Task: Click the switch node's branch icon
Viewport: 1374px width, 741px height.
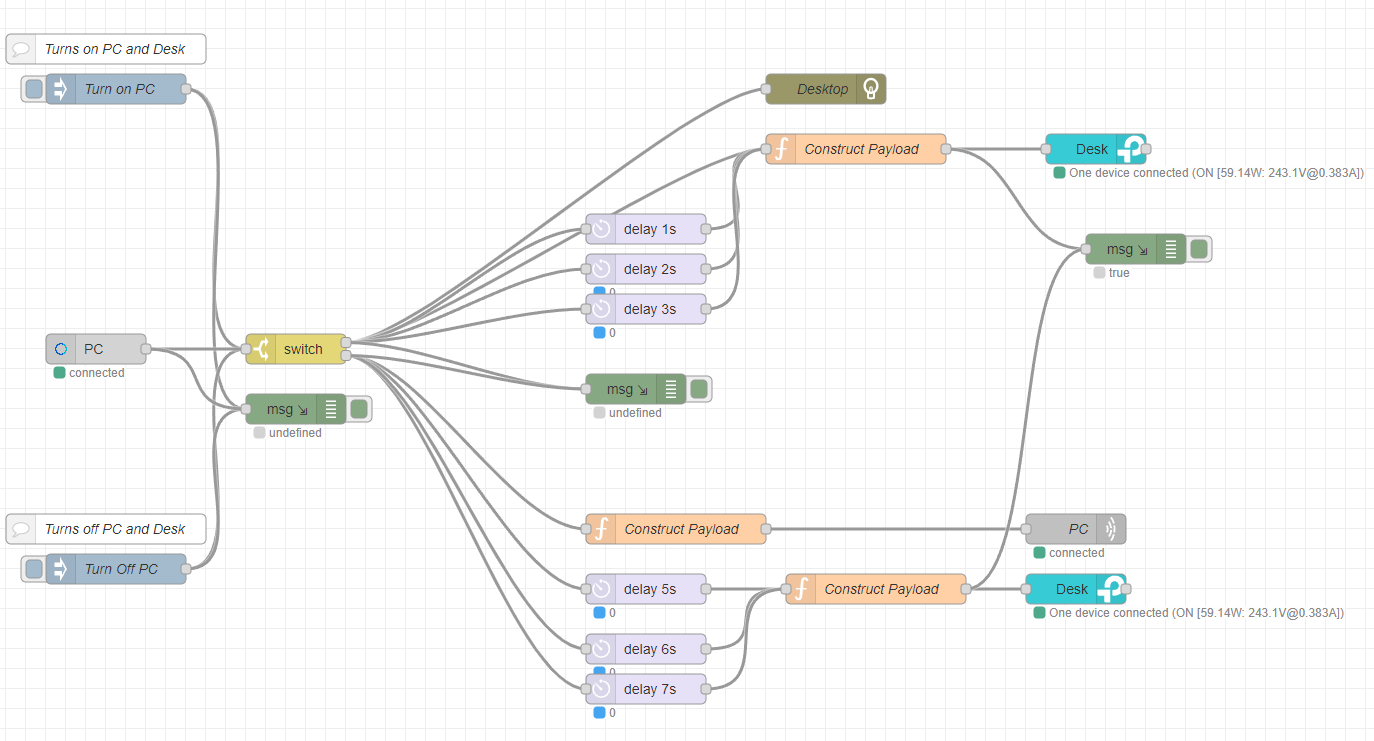Action: [x=260, y=349]
